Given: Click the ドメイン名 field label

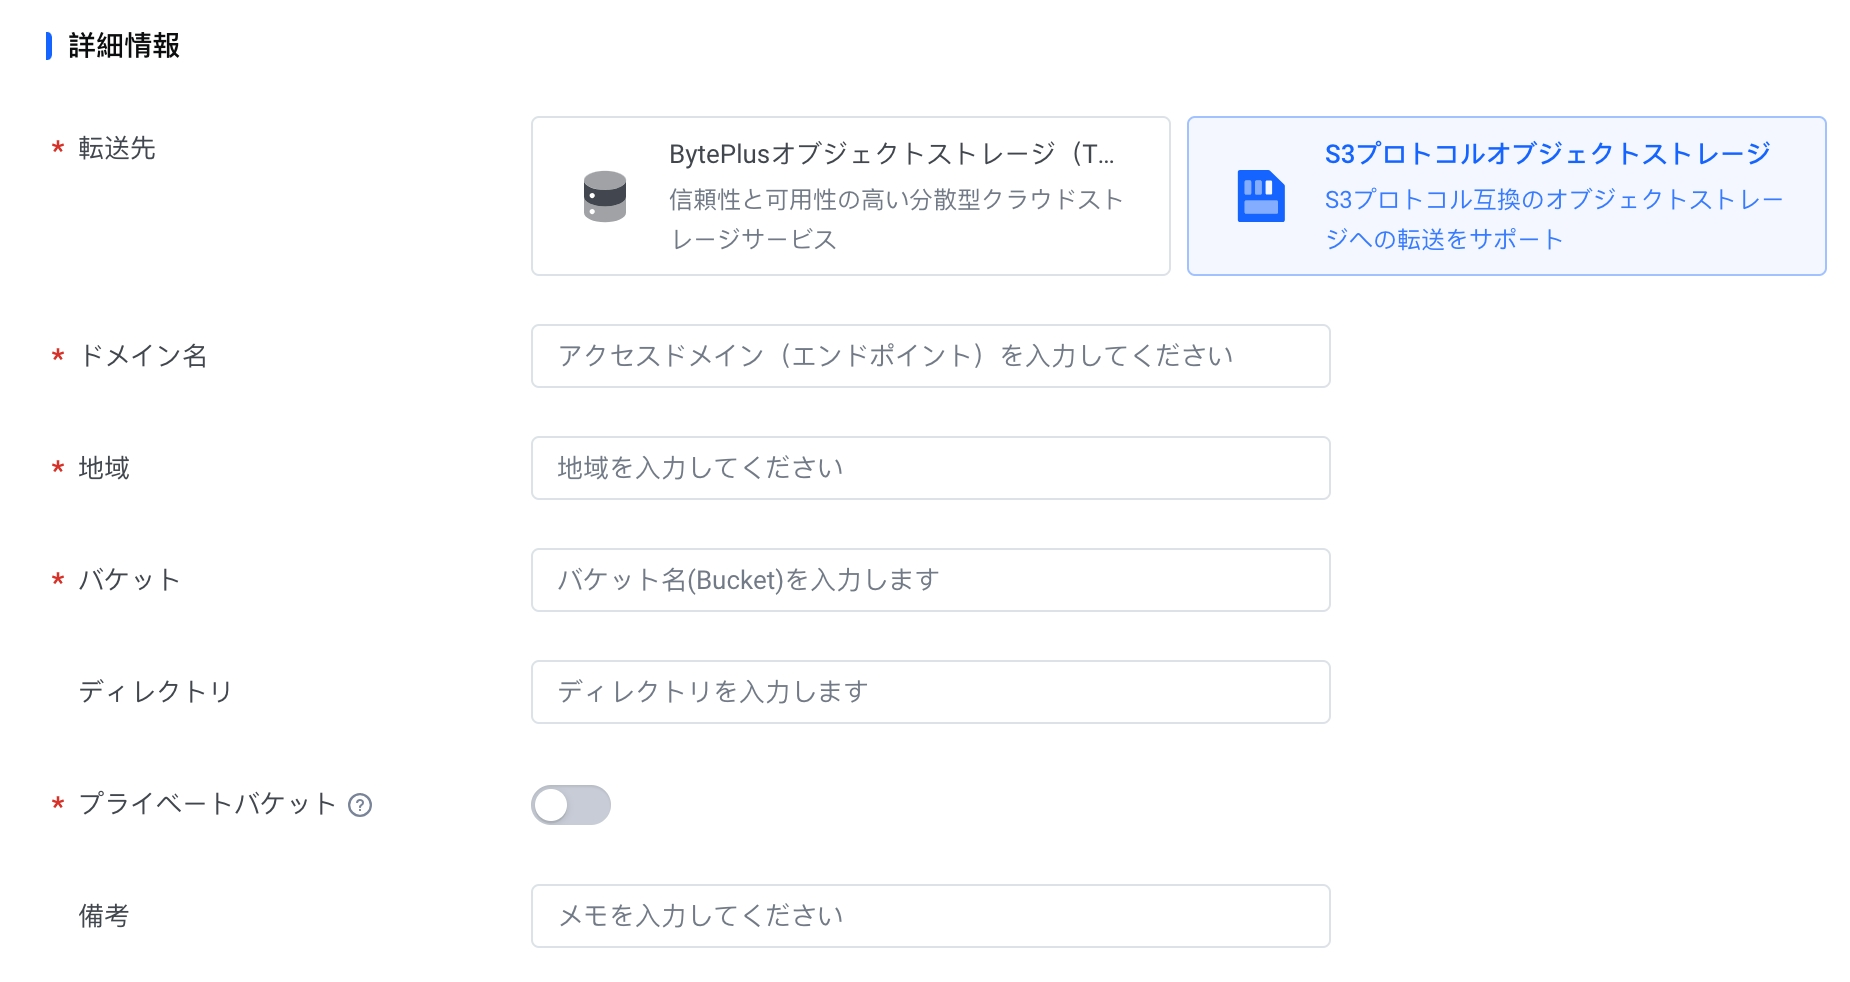Looking at the screenshot, I should click(x=143, y=356).
